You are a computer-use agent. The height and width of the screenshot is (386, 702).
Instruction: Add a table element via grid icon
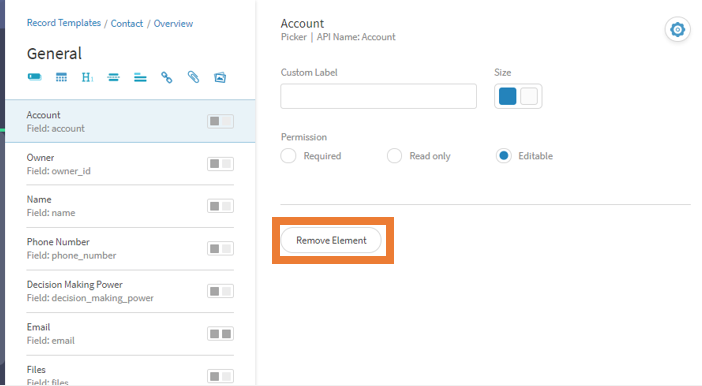(x=61, y=77)
